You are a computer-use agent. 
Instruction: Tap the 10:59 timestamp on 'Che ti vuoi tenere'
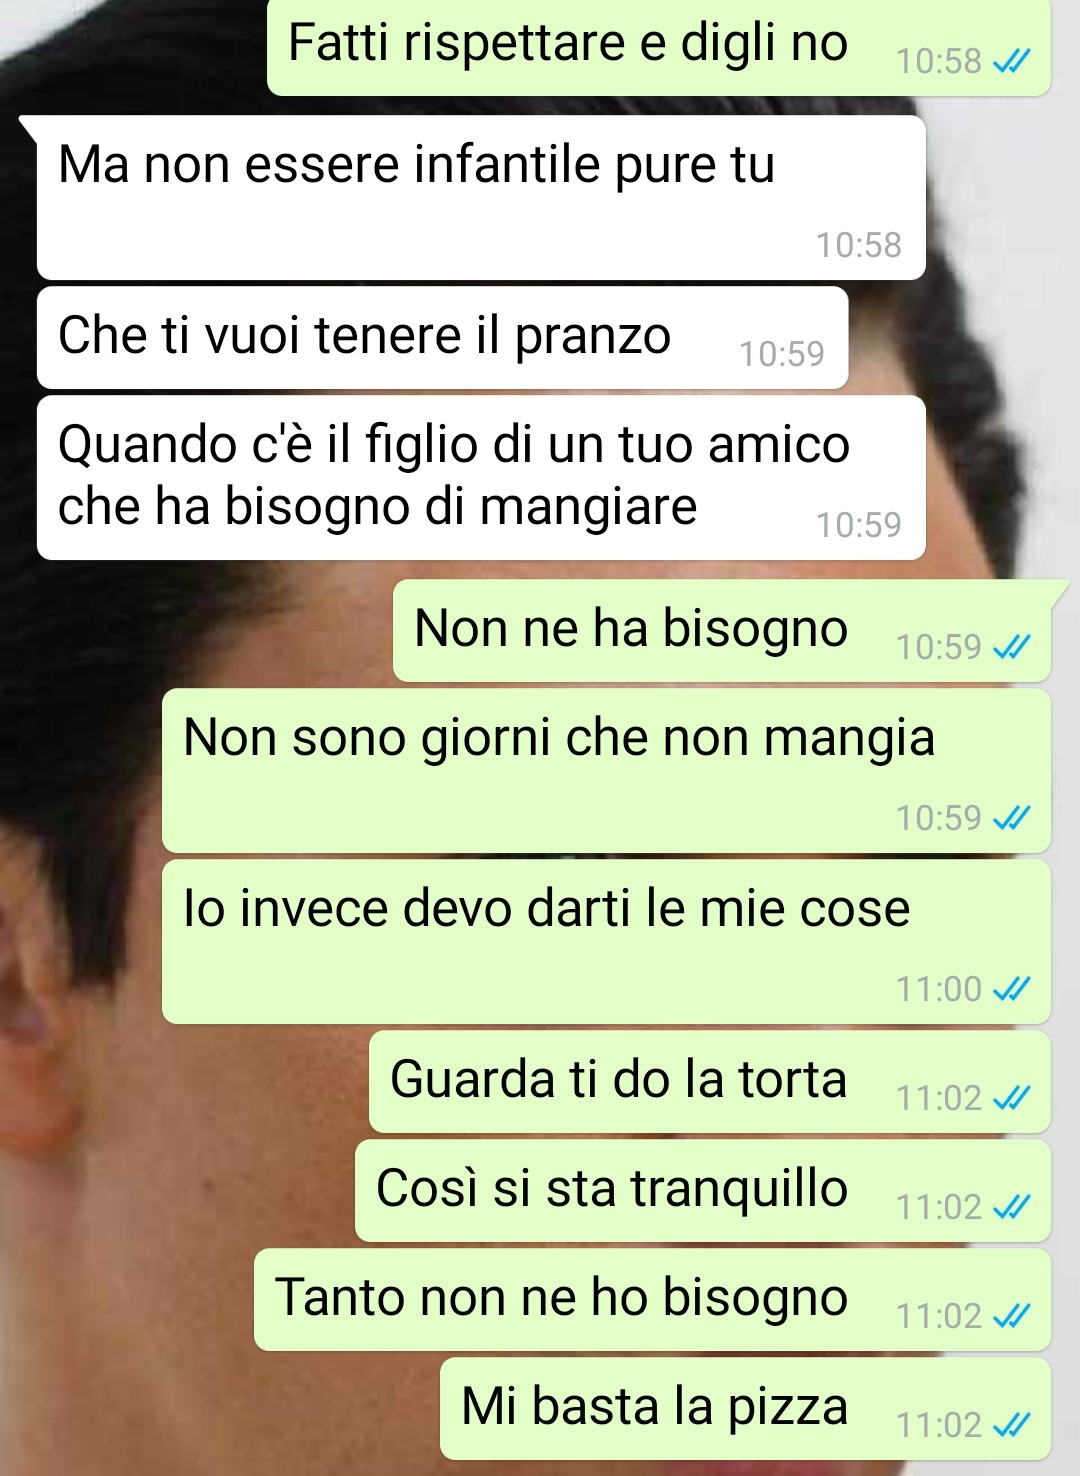(x=782, y=354)
